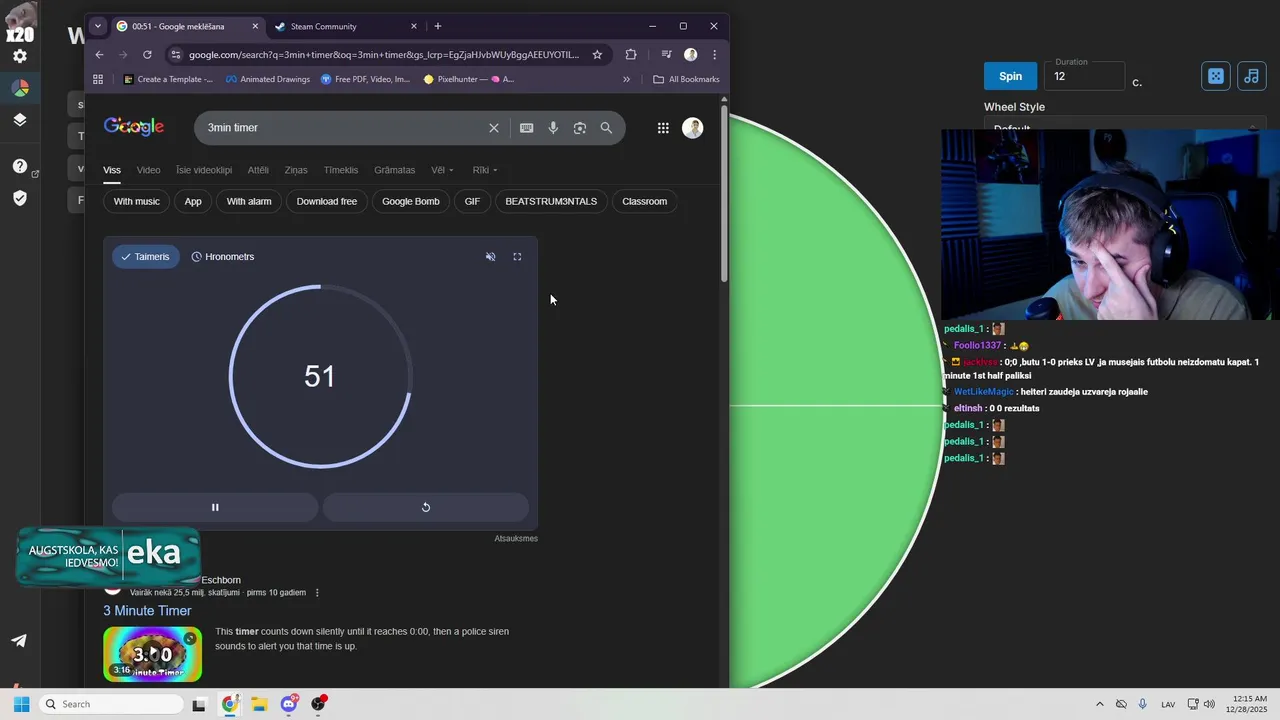This screenshot has height=720, width=1280.
Task: Click the With music filter chip
Action: 136,201
